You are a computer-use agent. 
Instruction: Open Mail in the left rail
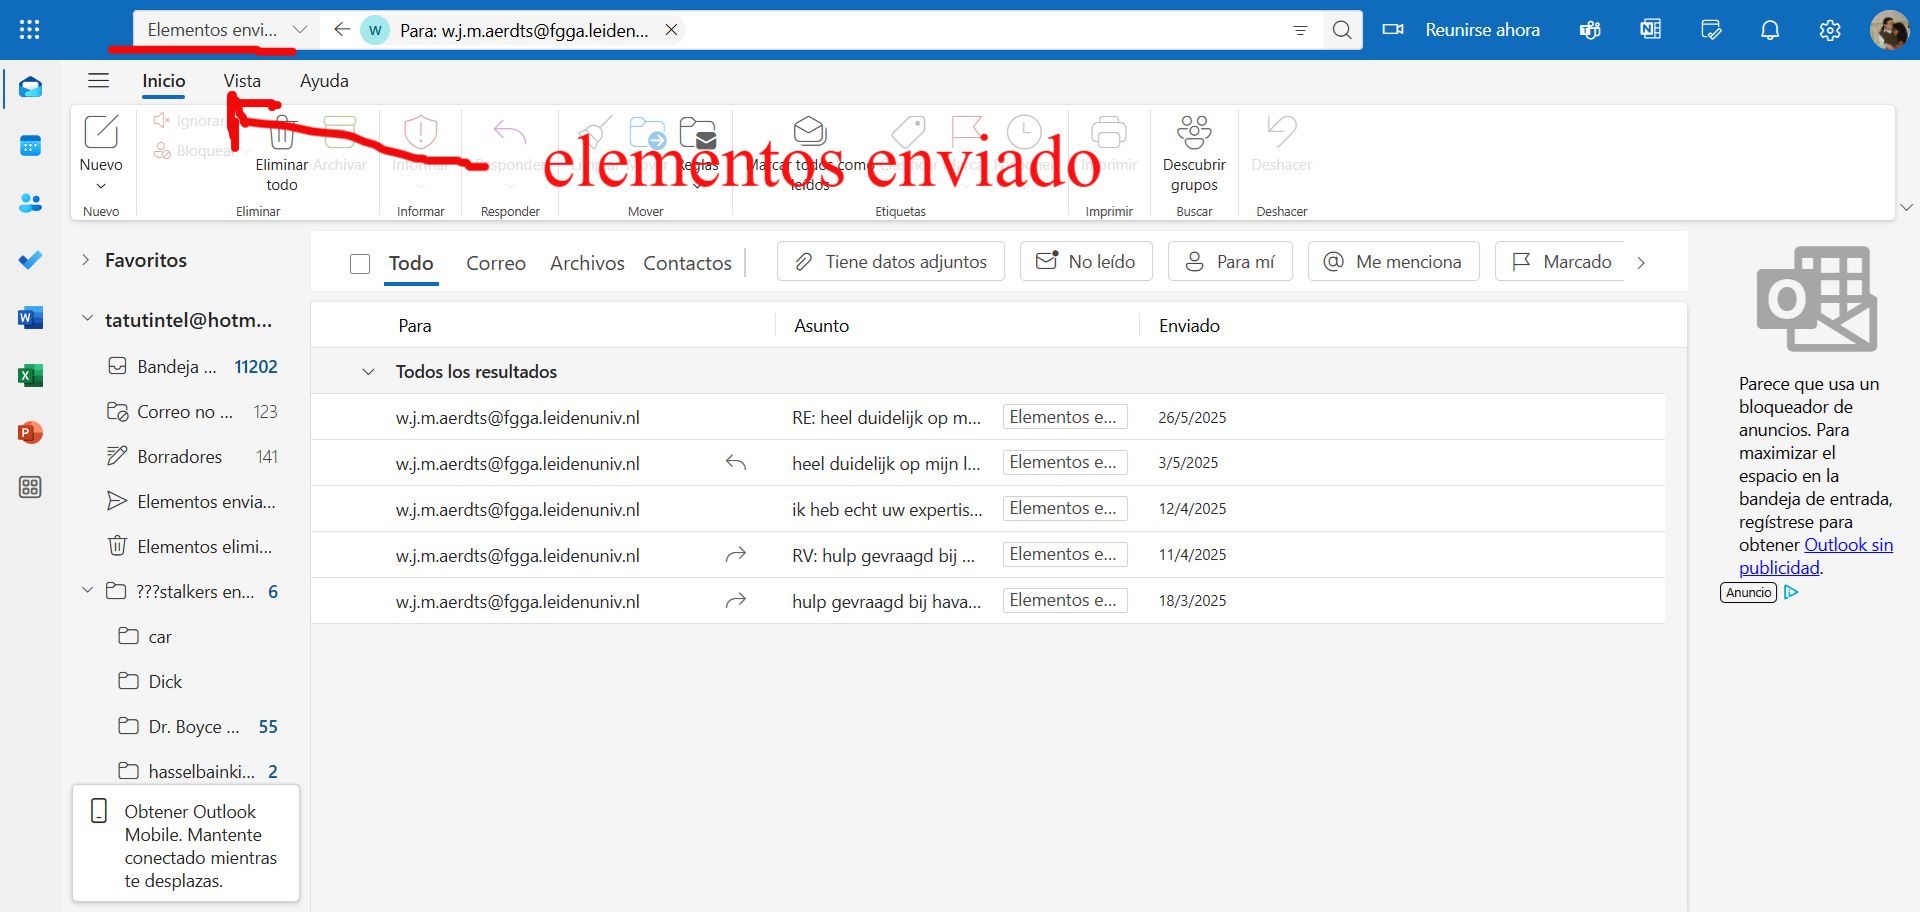coord(30,88)
